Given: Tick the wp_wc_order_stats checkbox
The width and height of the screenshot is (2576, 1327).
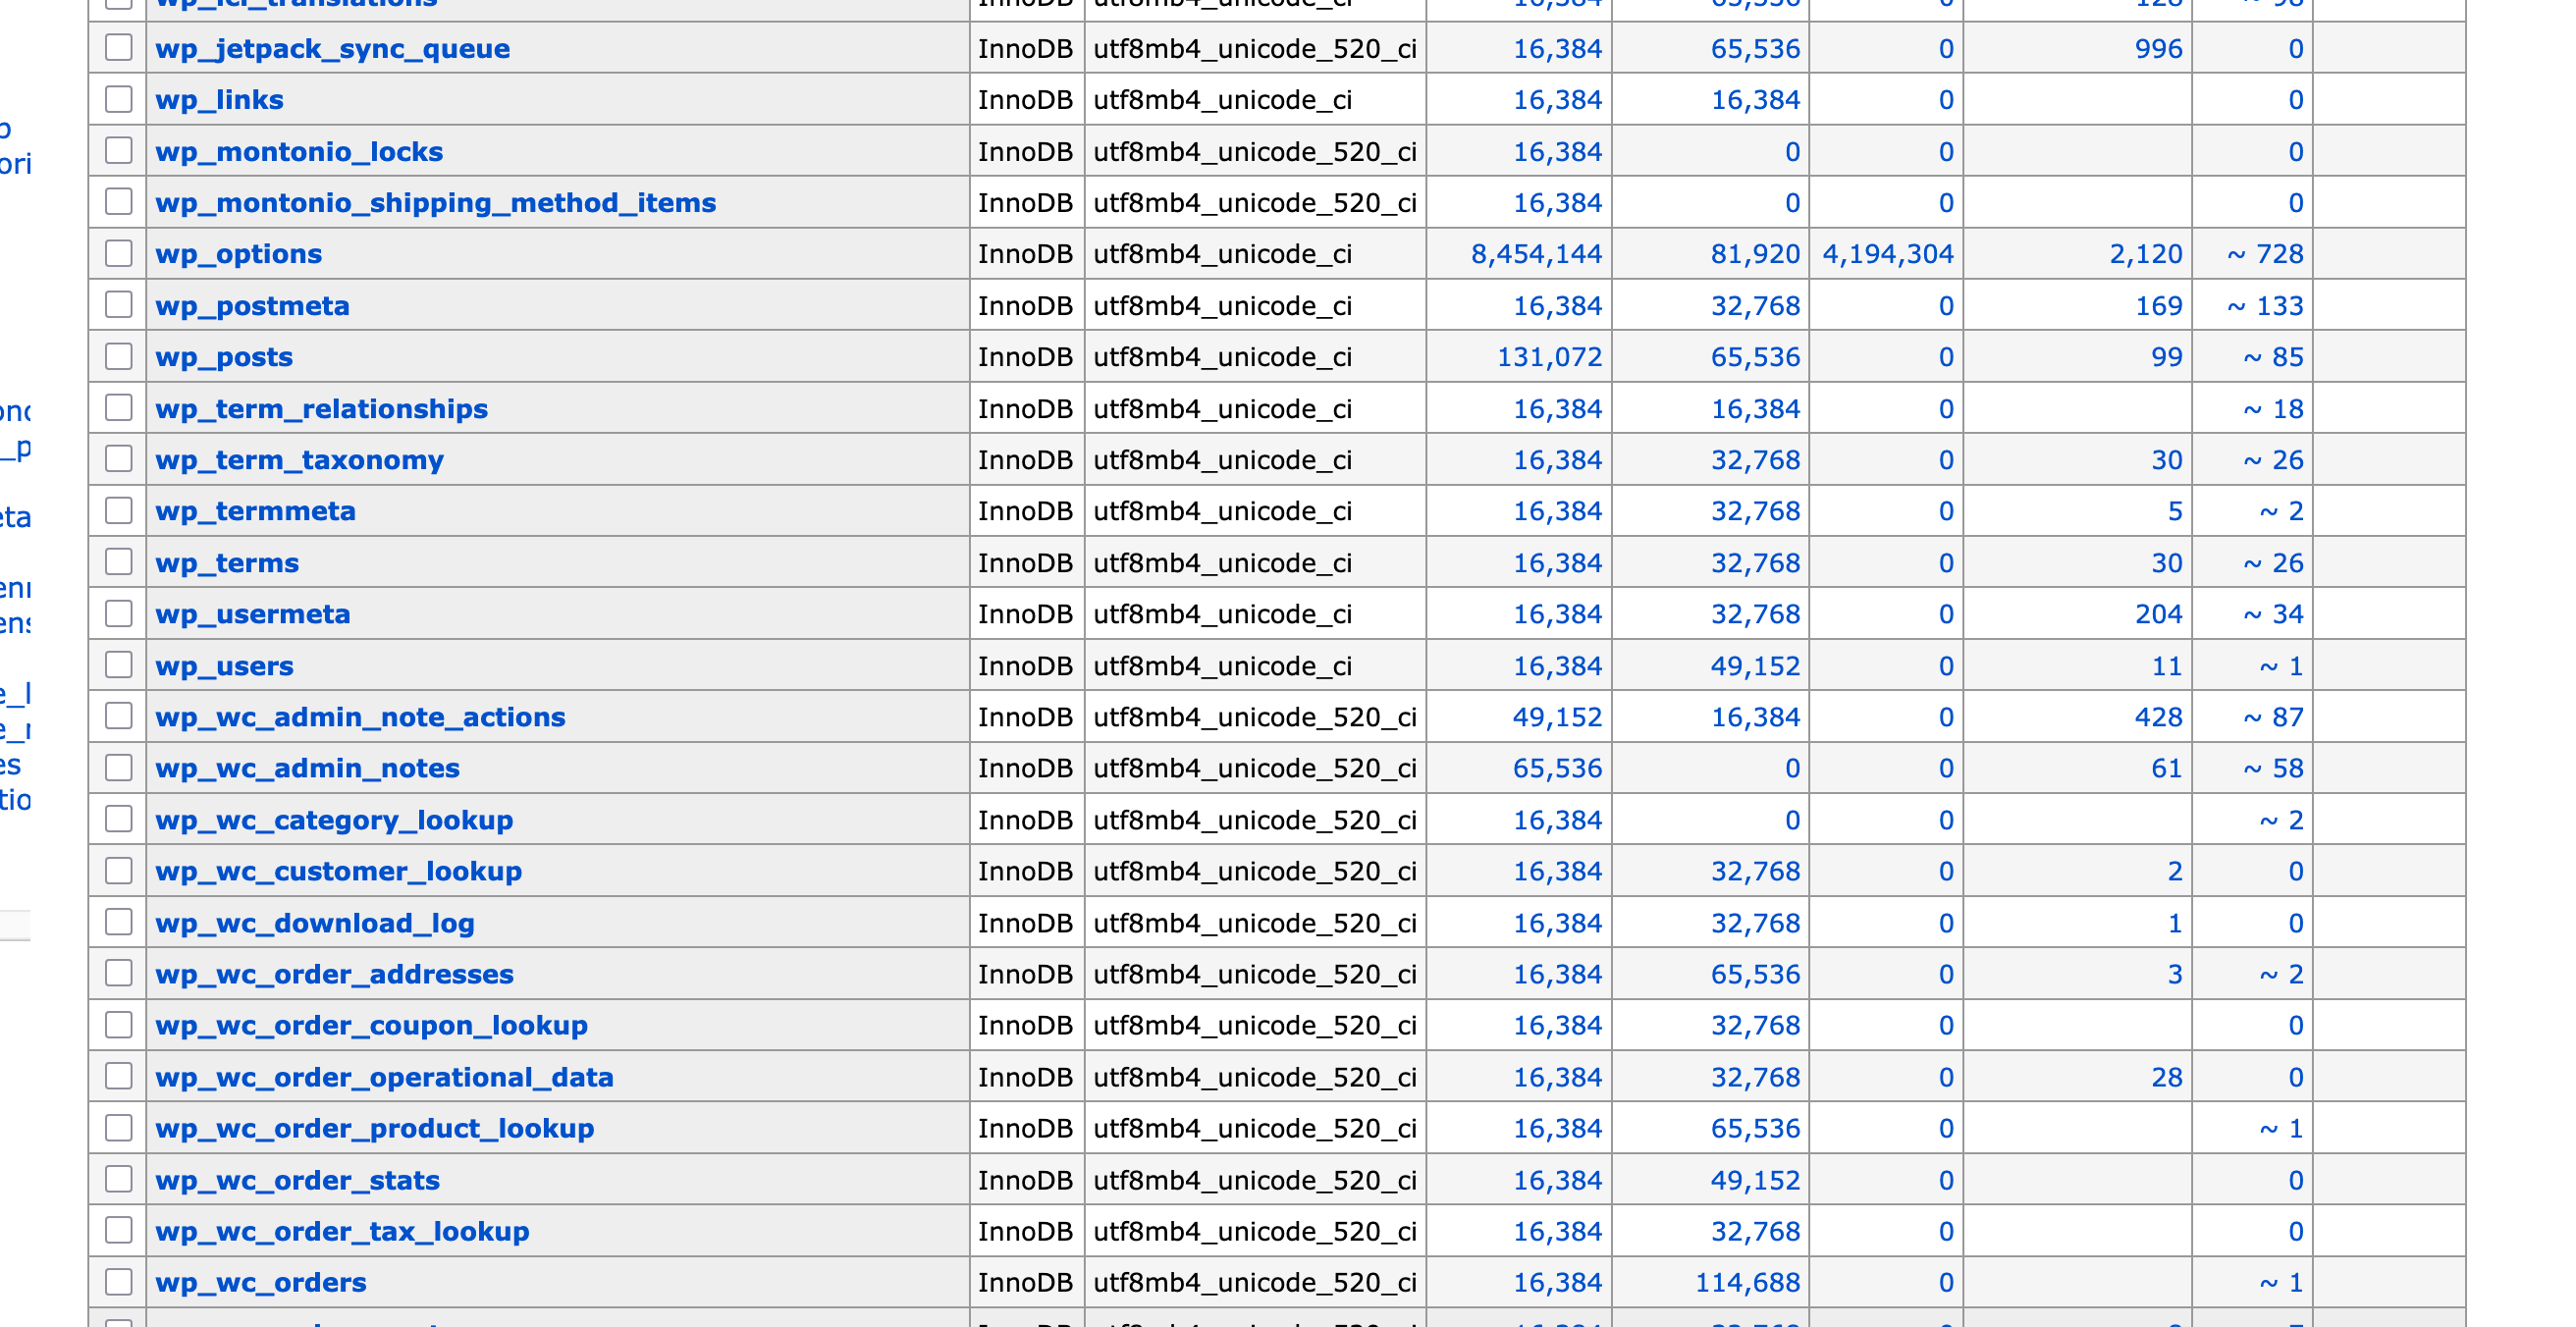Looking at the screenshot, I should tap(119, 1179).
